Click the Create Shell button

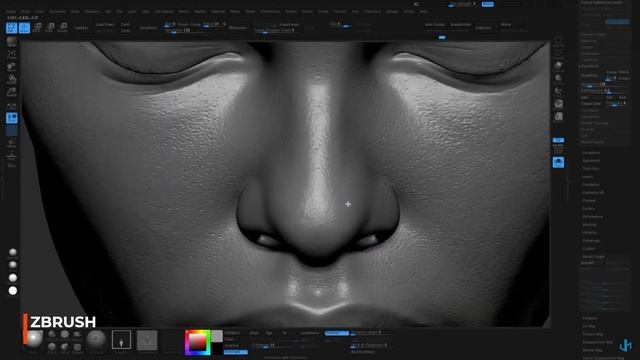click(x=591, y=104)
